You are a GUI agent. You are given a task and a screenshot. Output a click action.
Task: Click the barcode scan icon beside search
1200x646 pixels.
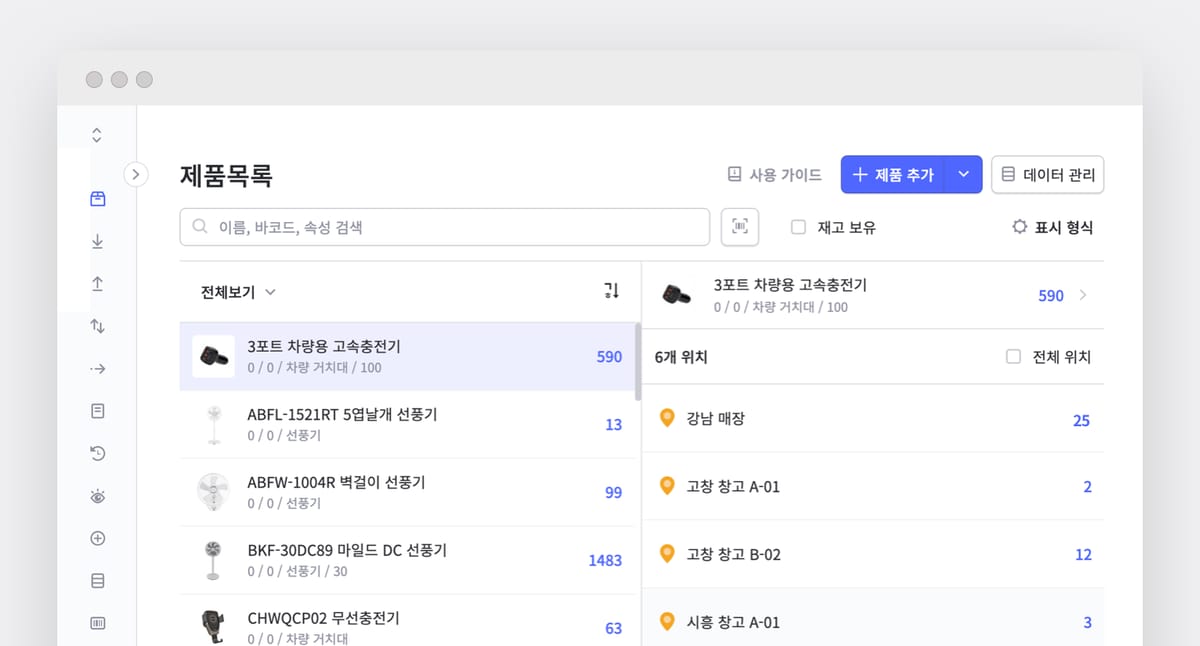coord(740,227)
